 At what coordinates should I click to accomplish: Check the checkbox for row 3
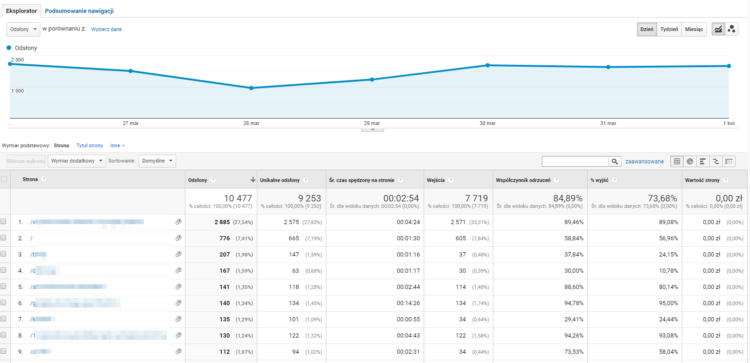pyautogui.click(x=4, y=254)
